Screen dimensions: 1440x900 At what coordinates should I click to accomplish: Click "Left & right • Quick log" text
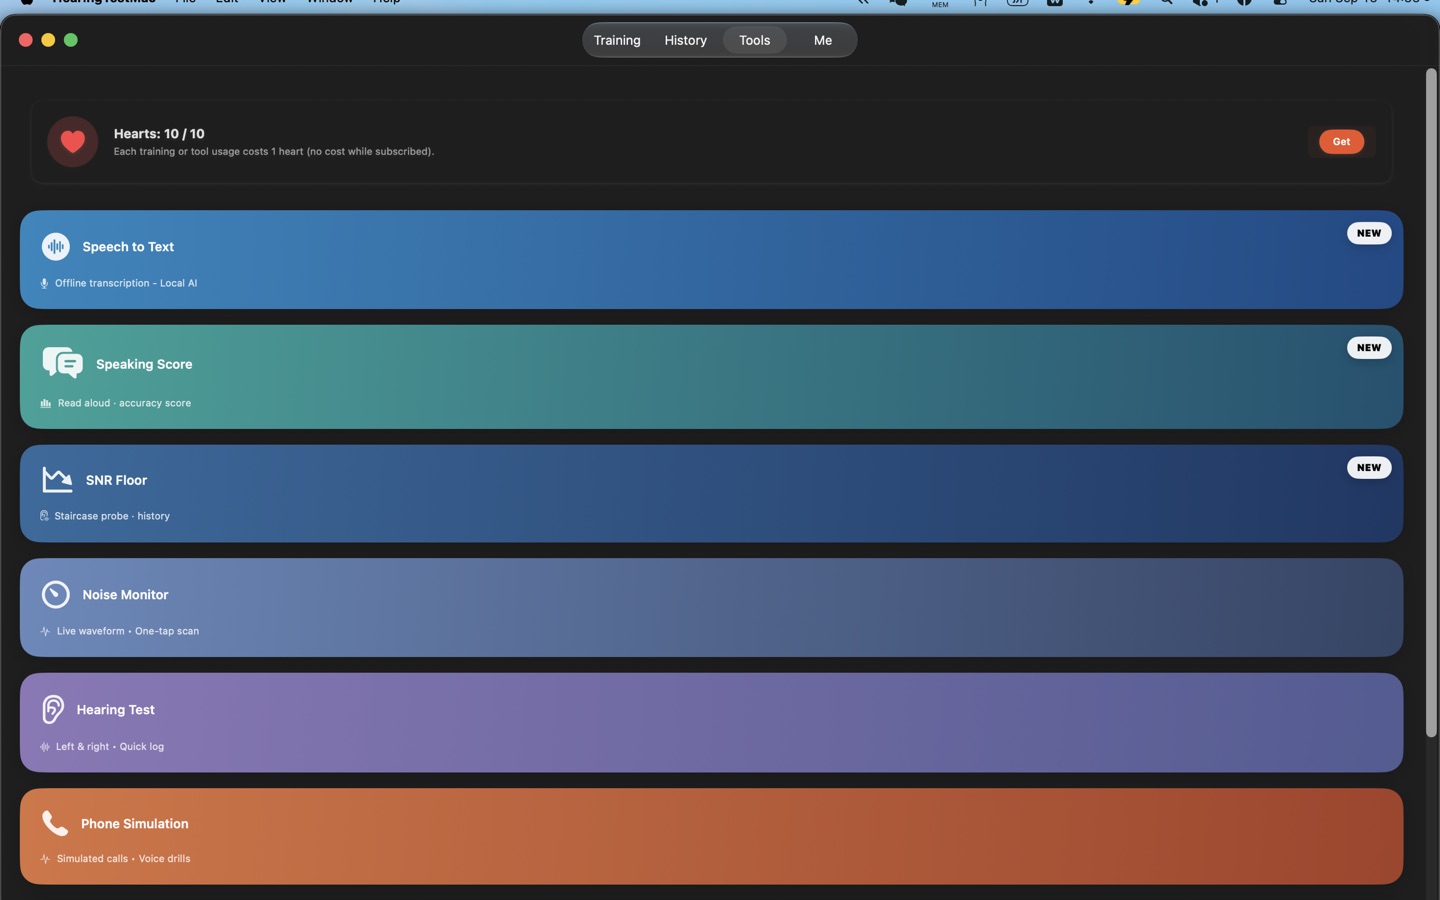coord(110,747)
